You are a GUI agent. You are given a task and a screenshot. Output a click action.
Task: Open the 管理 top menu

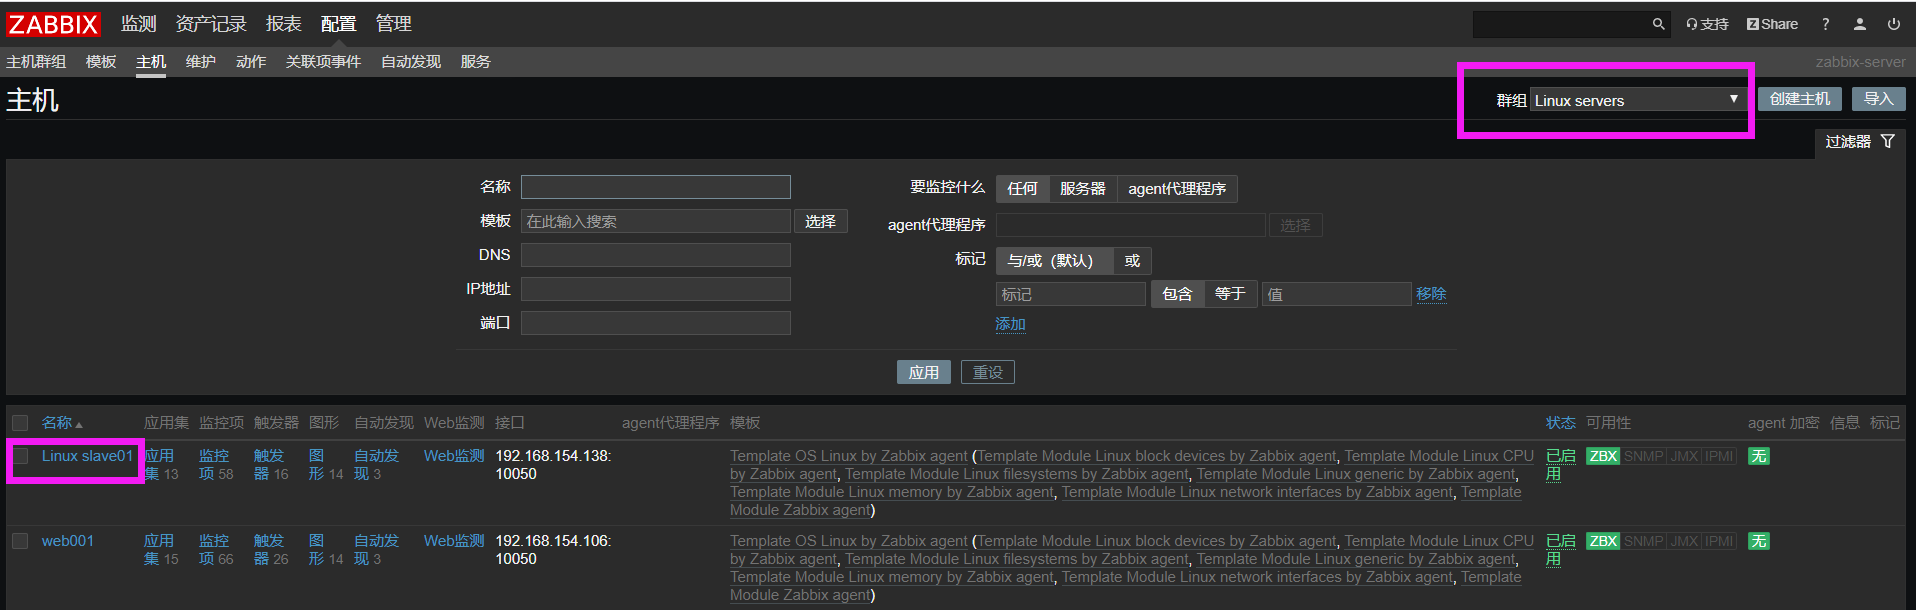394,24
